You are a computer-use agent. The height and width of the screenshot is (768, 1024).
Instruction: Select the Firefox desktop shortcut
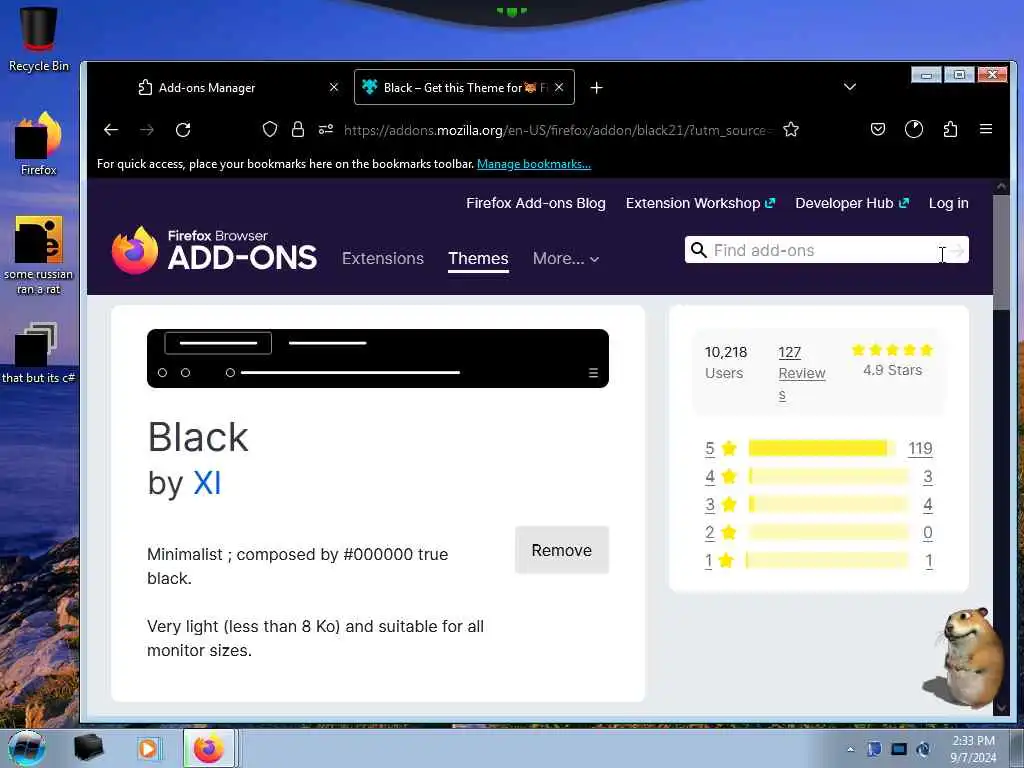click(x=39, y=144)
